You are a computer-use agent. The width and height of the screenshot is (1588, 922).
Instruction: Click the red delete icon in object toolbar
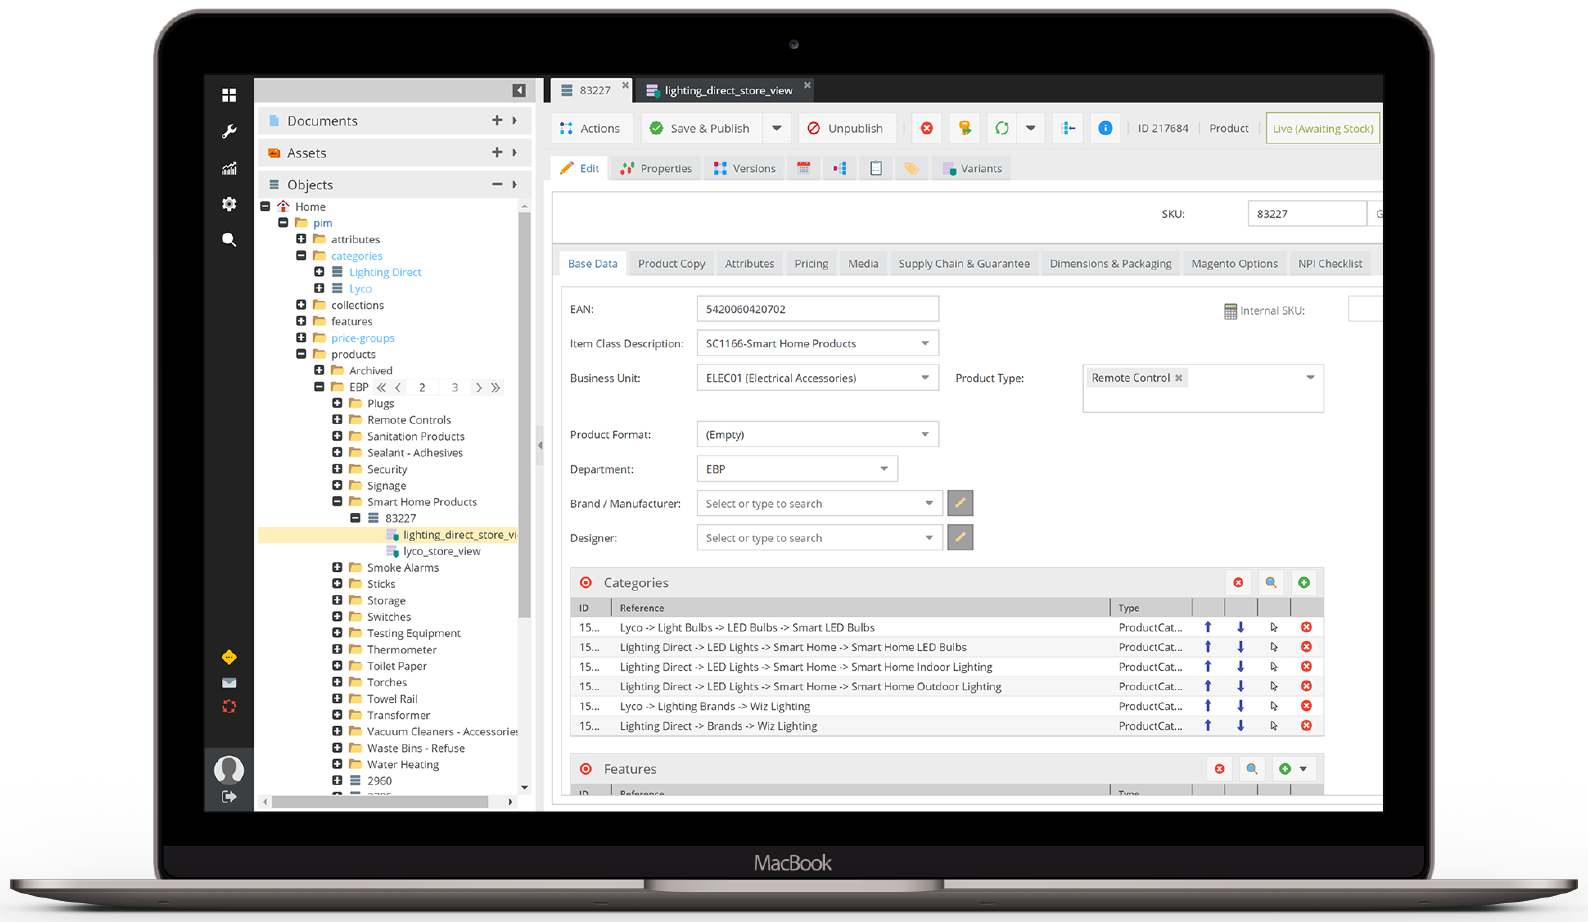pyautogui.click(x=927, y=128)
